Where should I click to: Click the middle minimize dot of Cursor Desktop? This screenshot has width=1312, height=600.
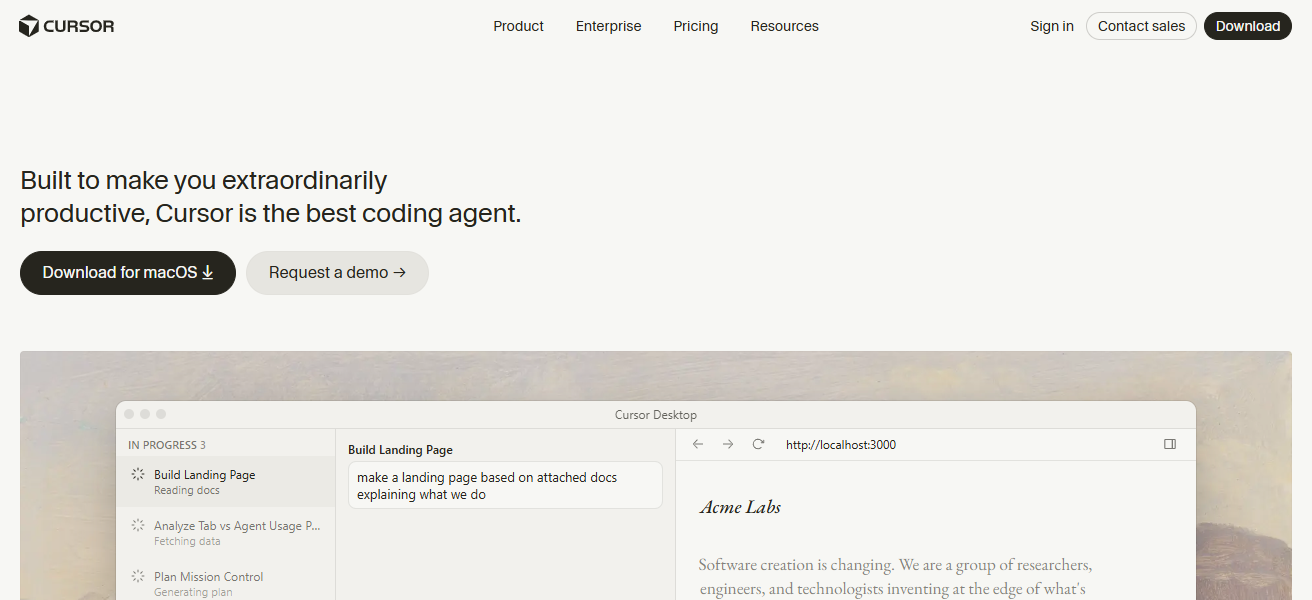[145, 414]
